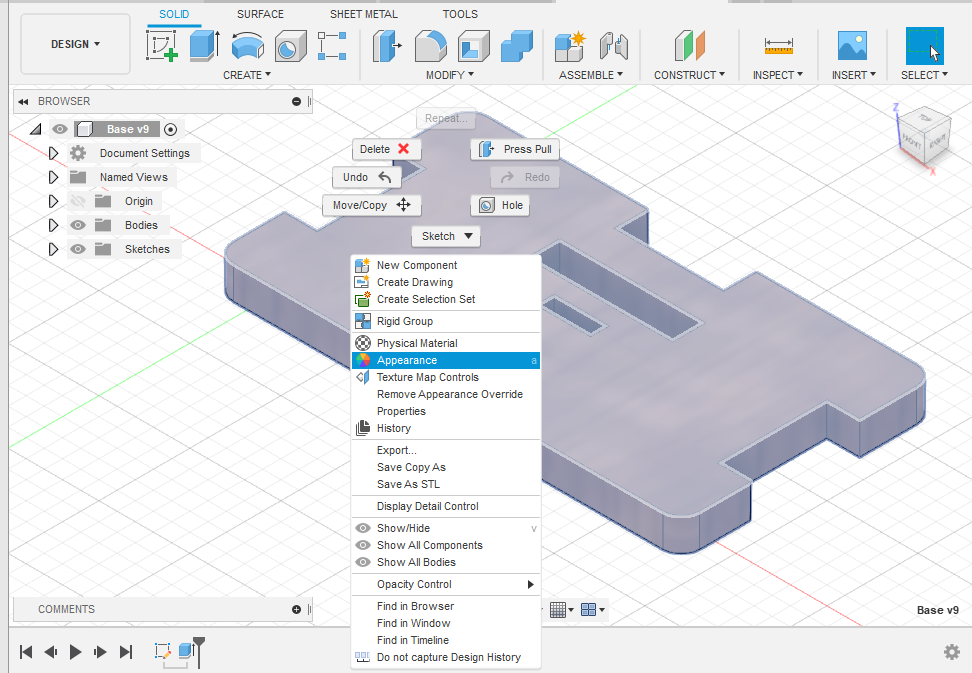Click the Hole marking menu button
The height and width of the screenshot is (673, 972).
[x=500, y=205]
